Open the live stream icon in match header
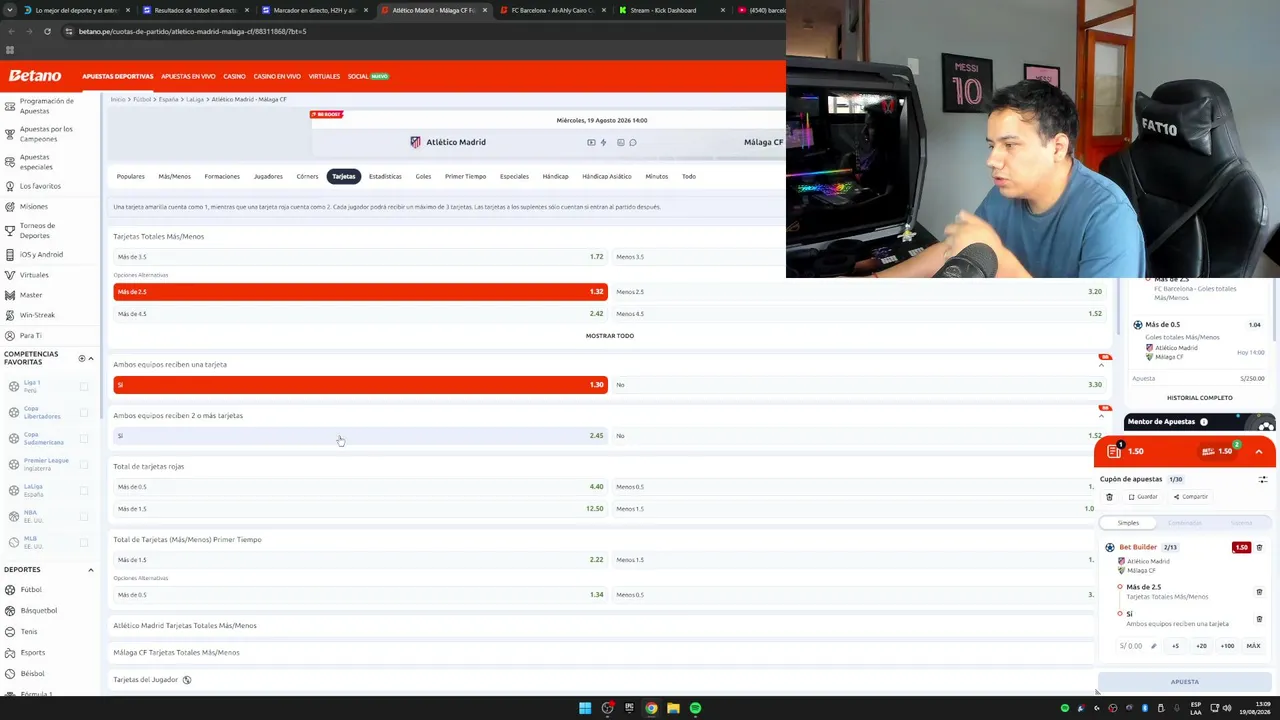 (591, 142)
